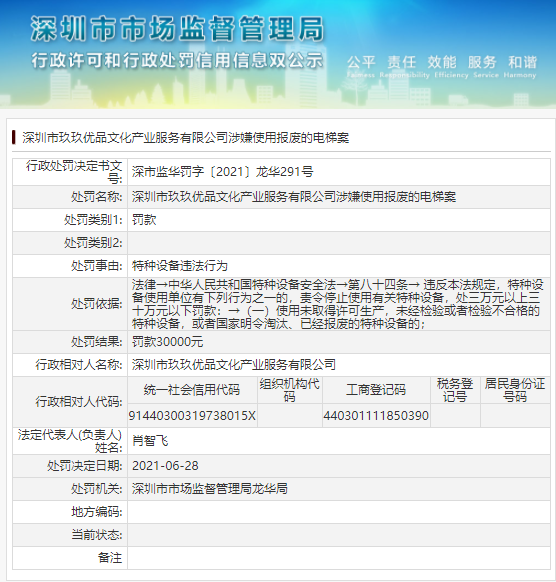Click the 行政相对人代码 label
556x582 pixels.
(79, 402)
